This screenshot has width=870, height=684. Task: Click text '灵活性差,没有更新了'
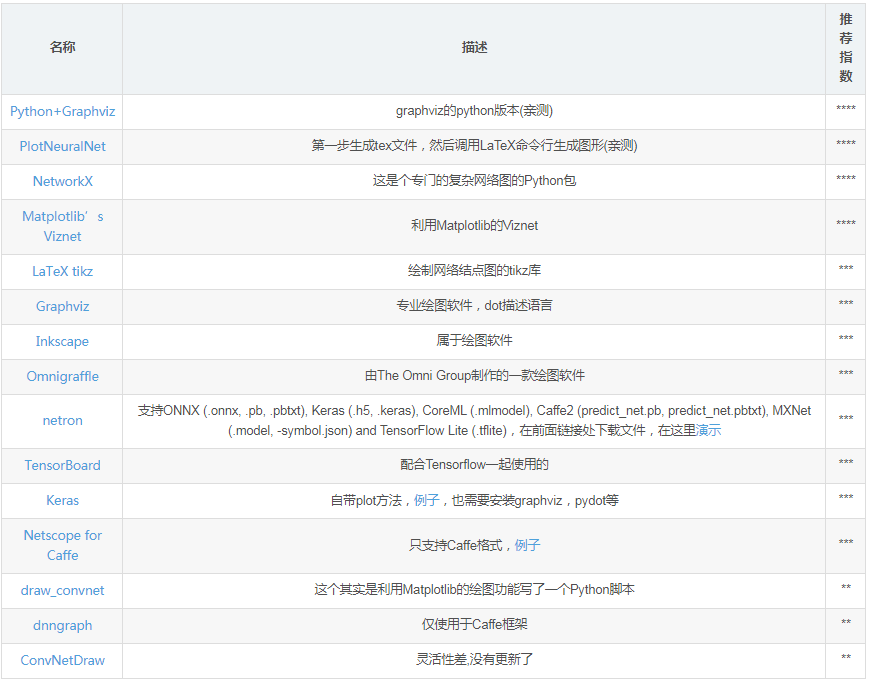474,660
